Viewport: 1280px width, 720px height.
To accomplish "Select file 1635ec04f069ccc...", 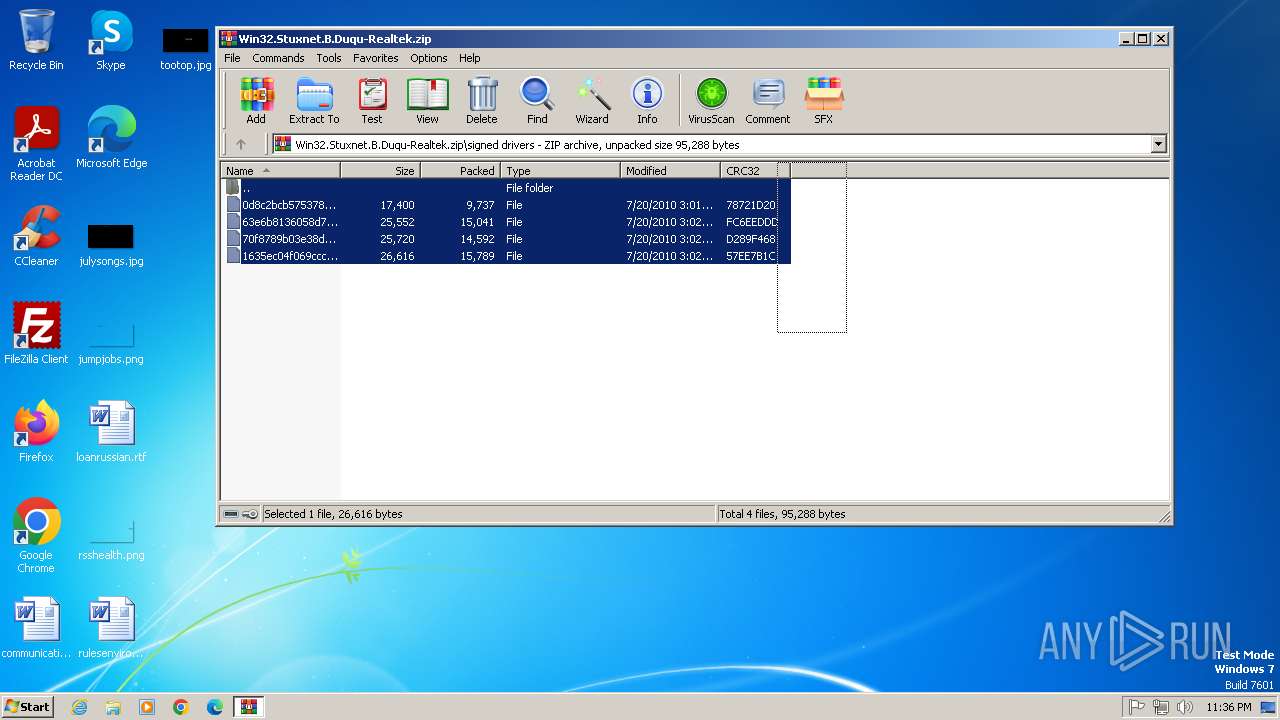I will (x=505, y=256).
